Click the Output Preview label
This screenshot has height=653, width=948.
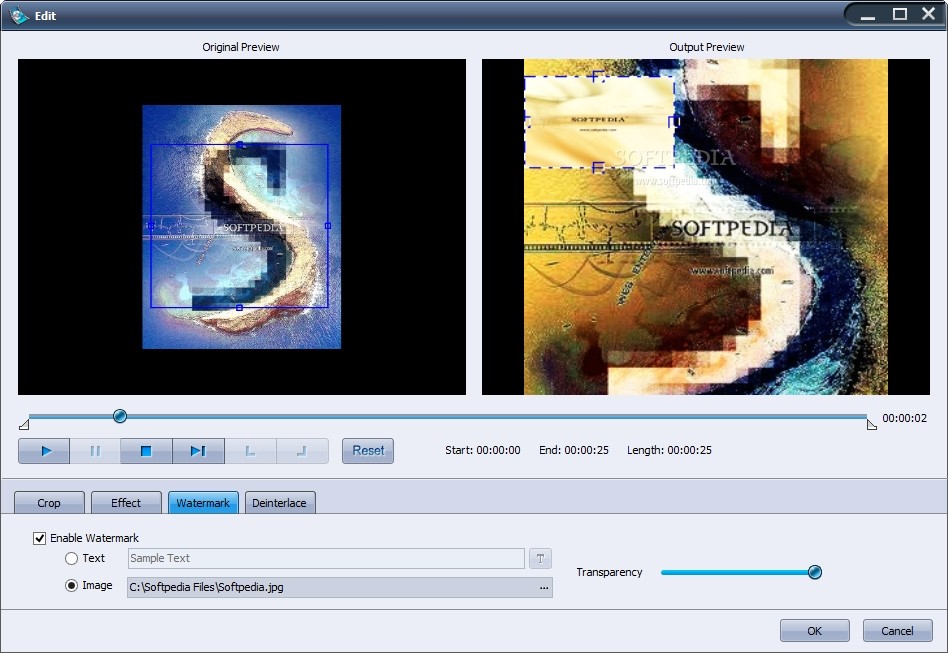coord(707,47)
